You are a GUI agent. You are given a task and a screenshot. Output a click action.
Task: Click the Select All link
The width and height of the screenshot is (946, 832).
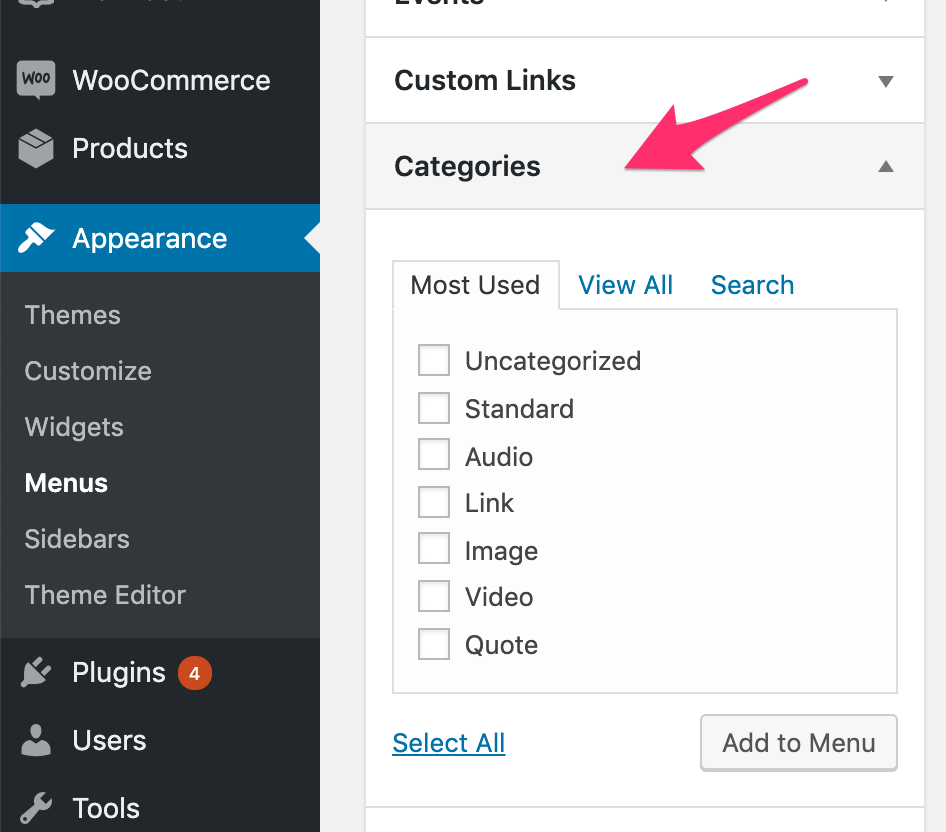(448, 743)
